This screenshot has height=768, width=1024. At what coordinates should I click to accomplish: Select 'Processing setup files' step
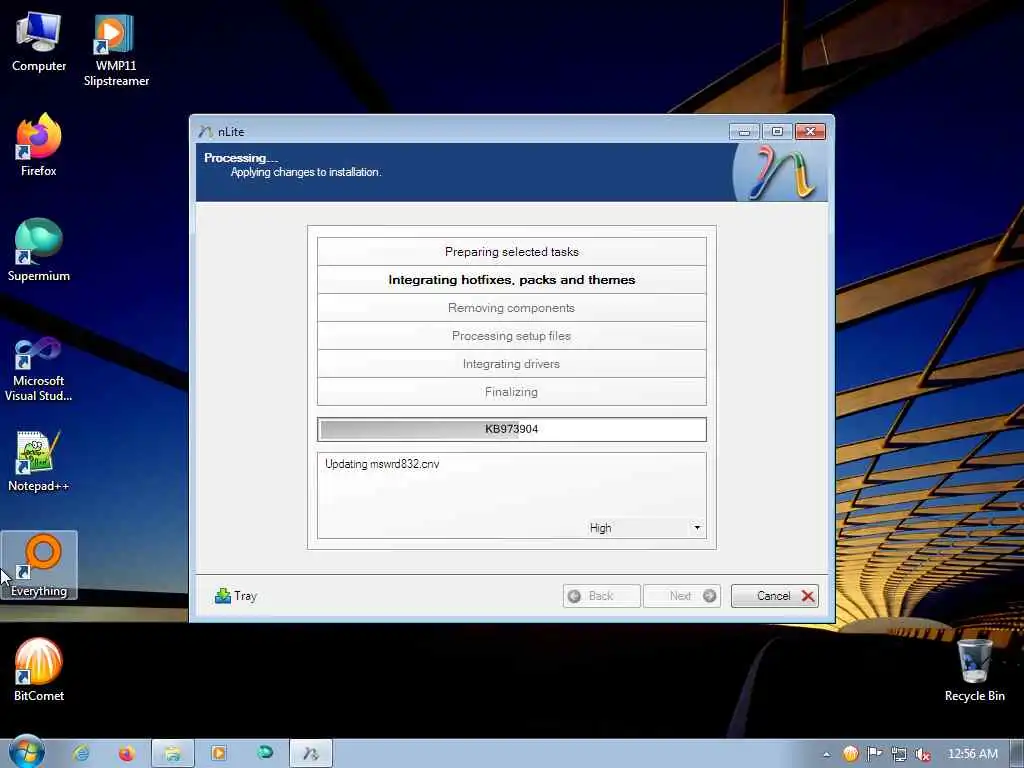point(511,336)
